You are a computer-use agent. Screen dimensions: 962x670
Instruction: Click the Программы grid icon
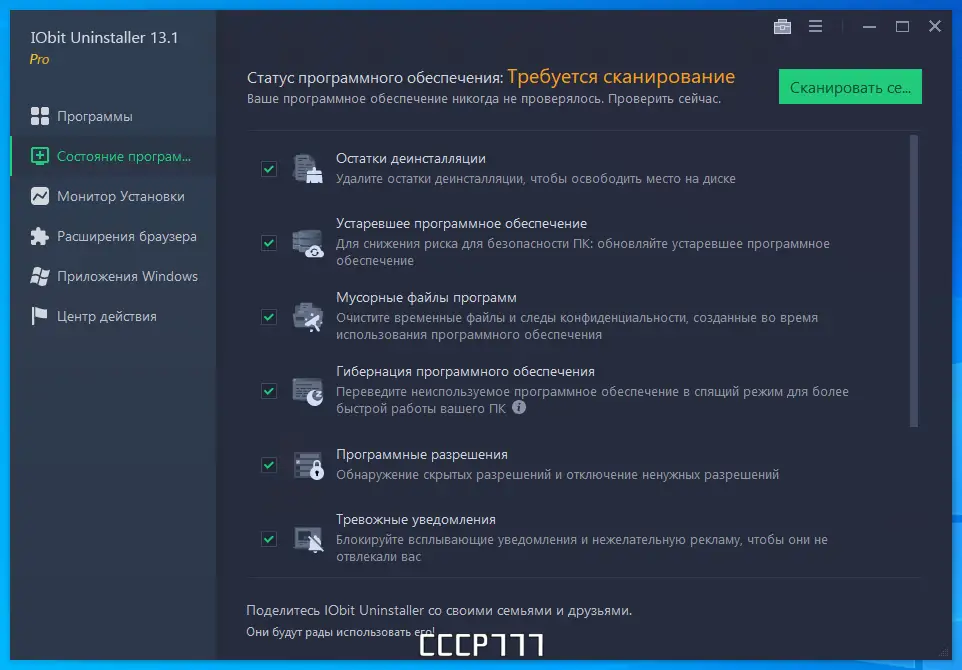(x=40, y=116)
